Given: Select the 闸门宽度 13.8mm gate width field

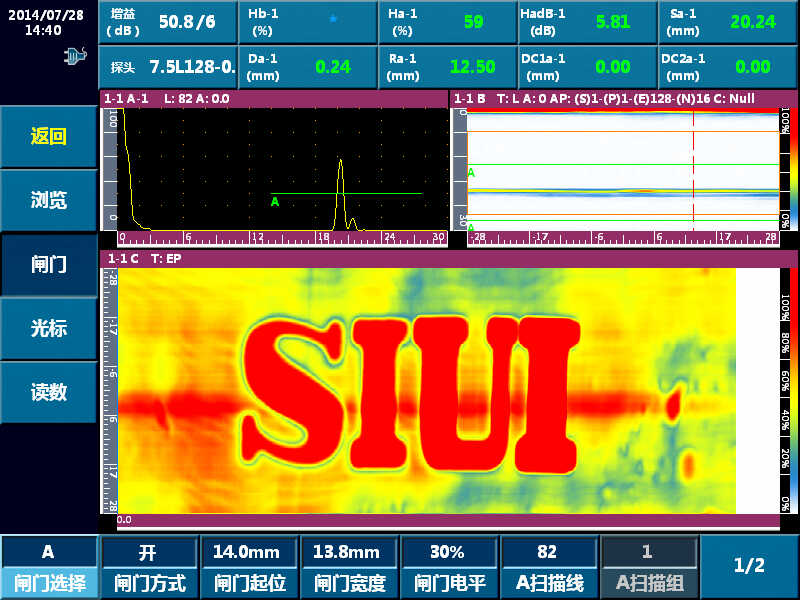Looking at the screenshot, I should tap(347, 566).
